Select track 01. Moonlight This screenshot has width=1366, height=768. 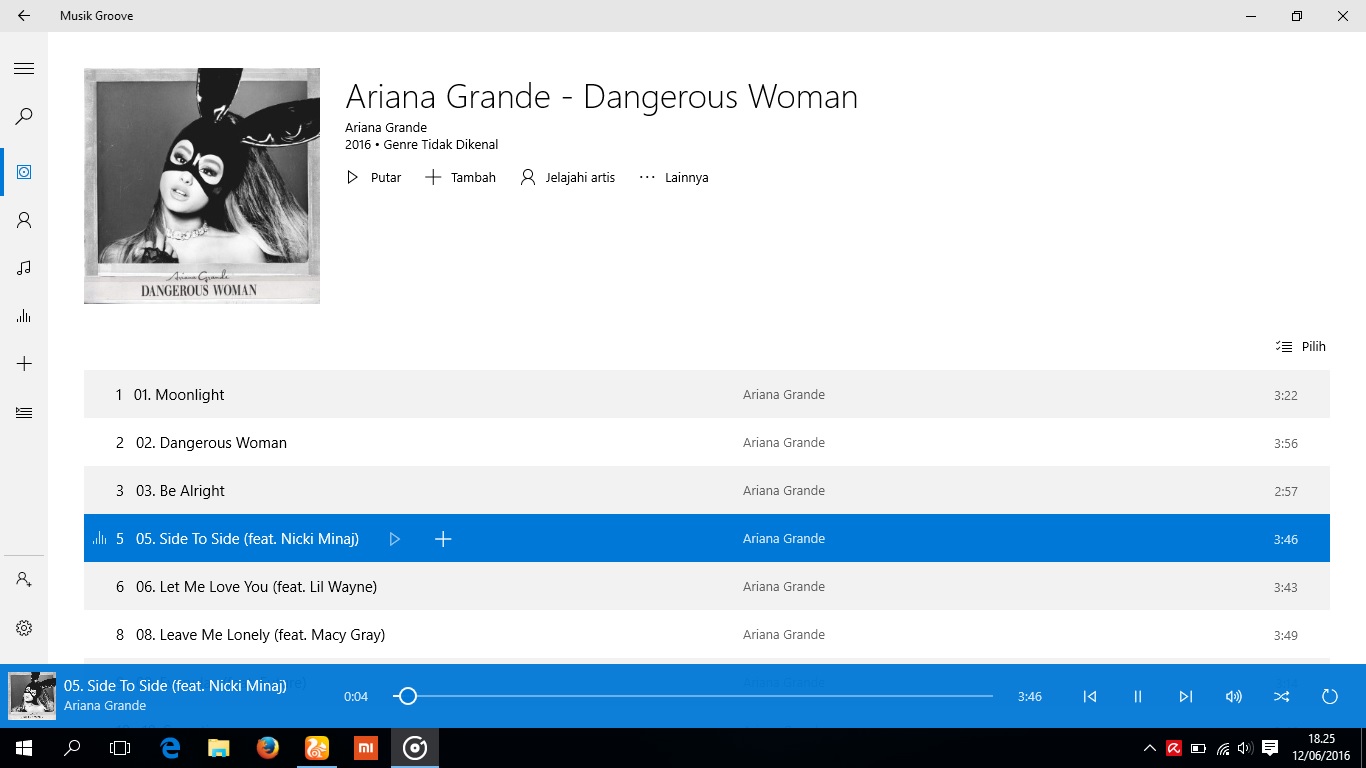[x=707, y=394]
